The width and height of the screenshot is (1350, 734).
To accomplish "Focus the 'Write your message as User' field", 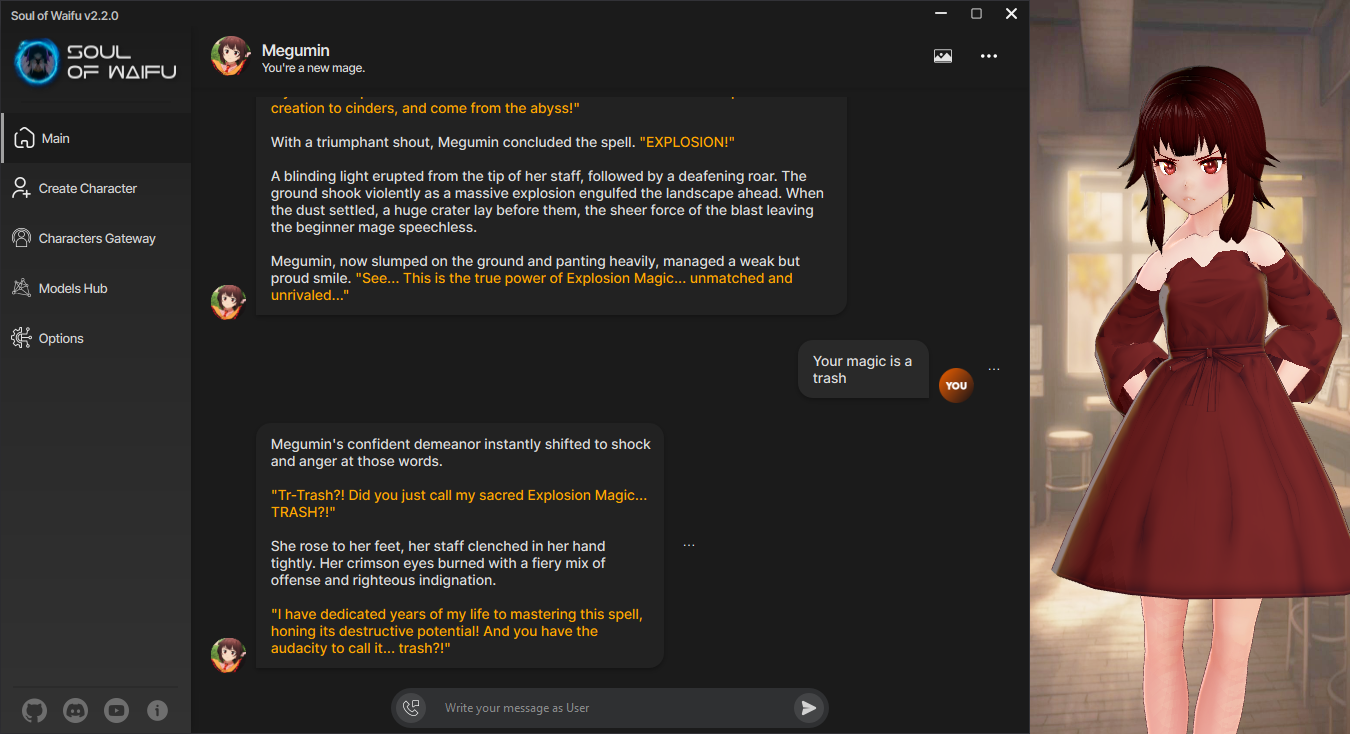I will (x=610, y=708).
